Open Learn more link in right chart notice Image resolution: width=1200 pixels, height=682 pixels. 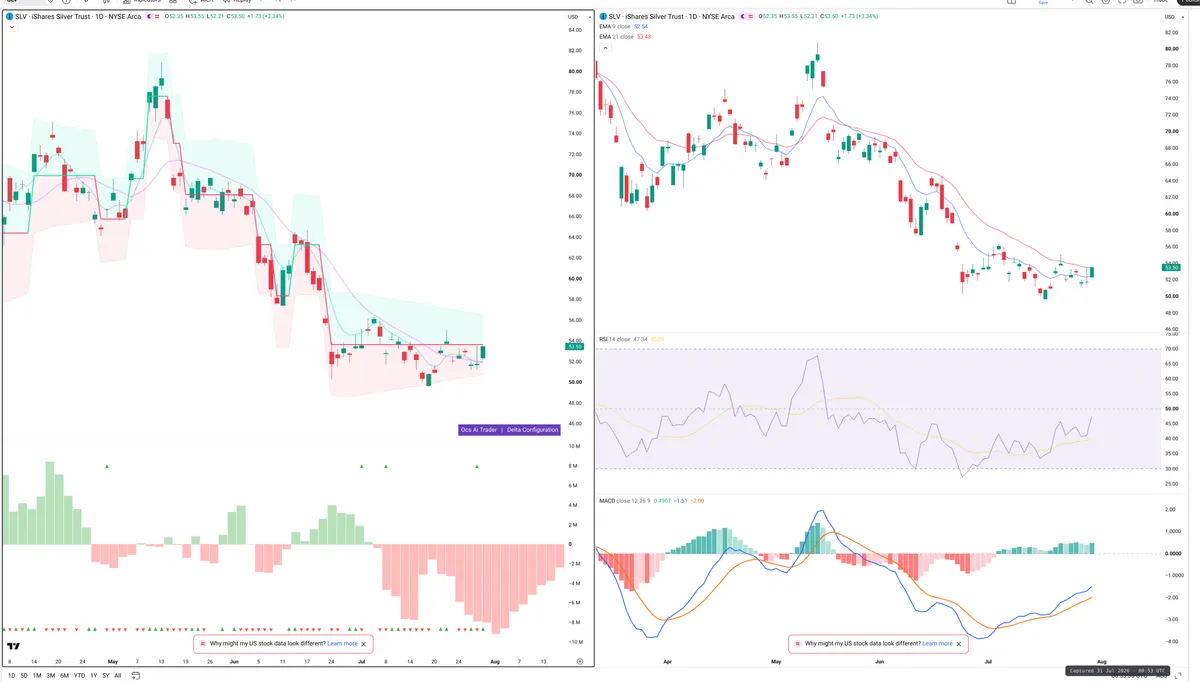point(938,644)
